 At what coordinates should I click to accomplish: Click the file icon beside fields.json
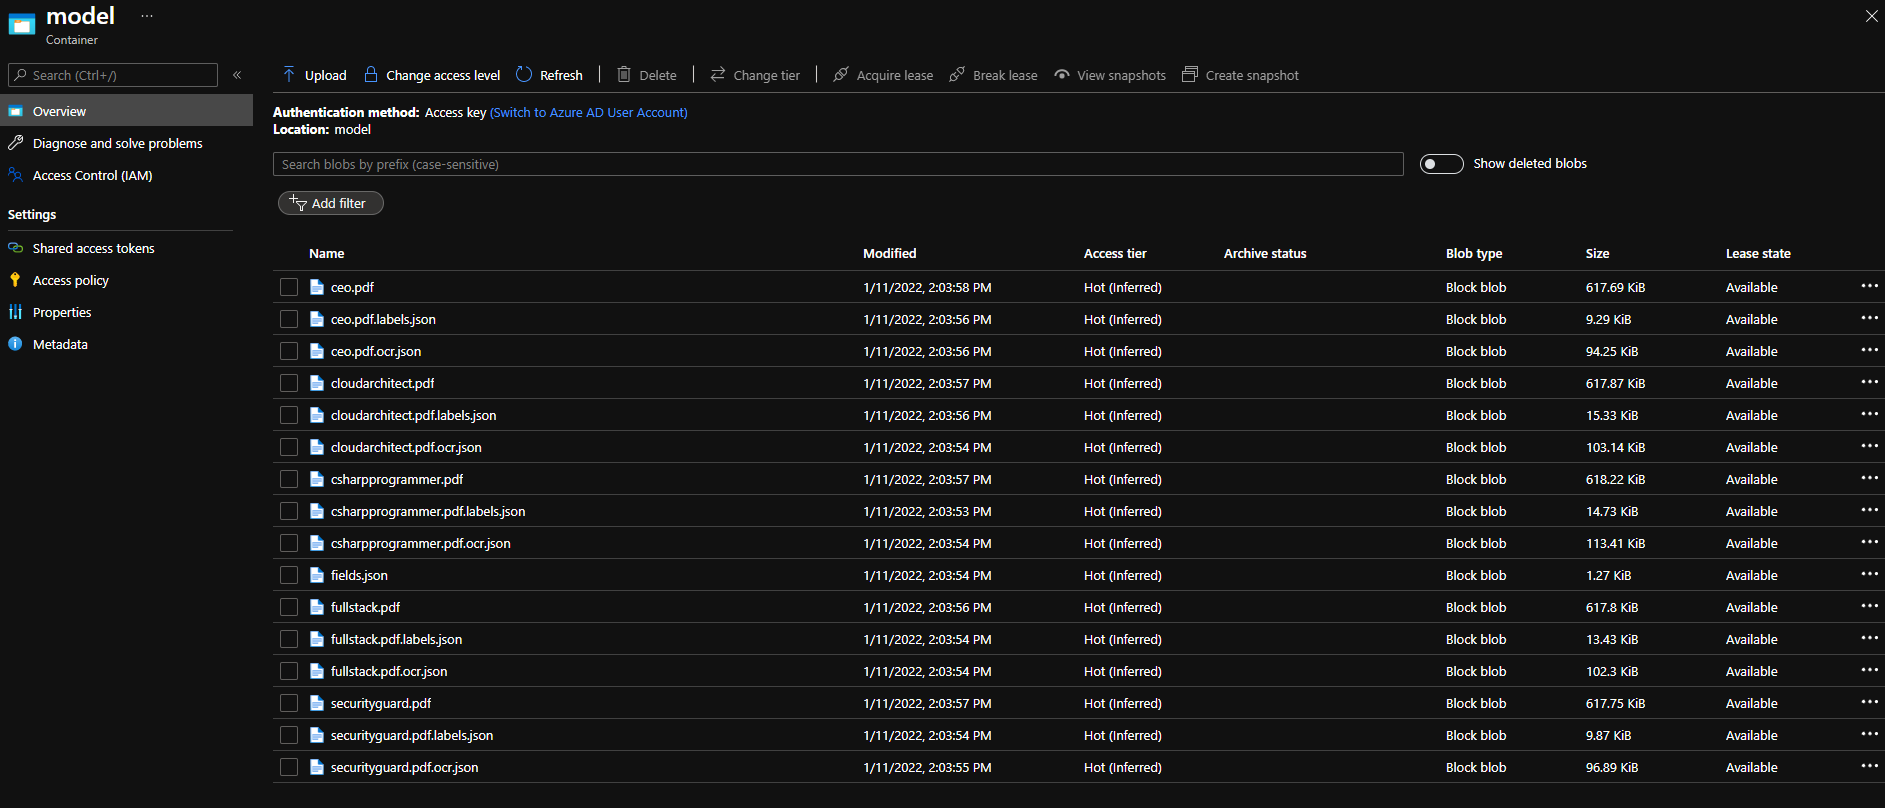(x=317, y=575)
